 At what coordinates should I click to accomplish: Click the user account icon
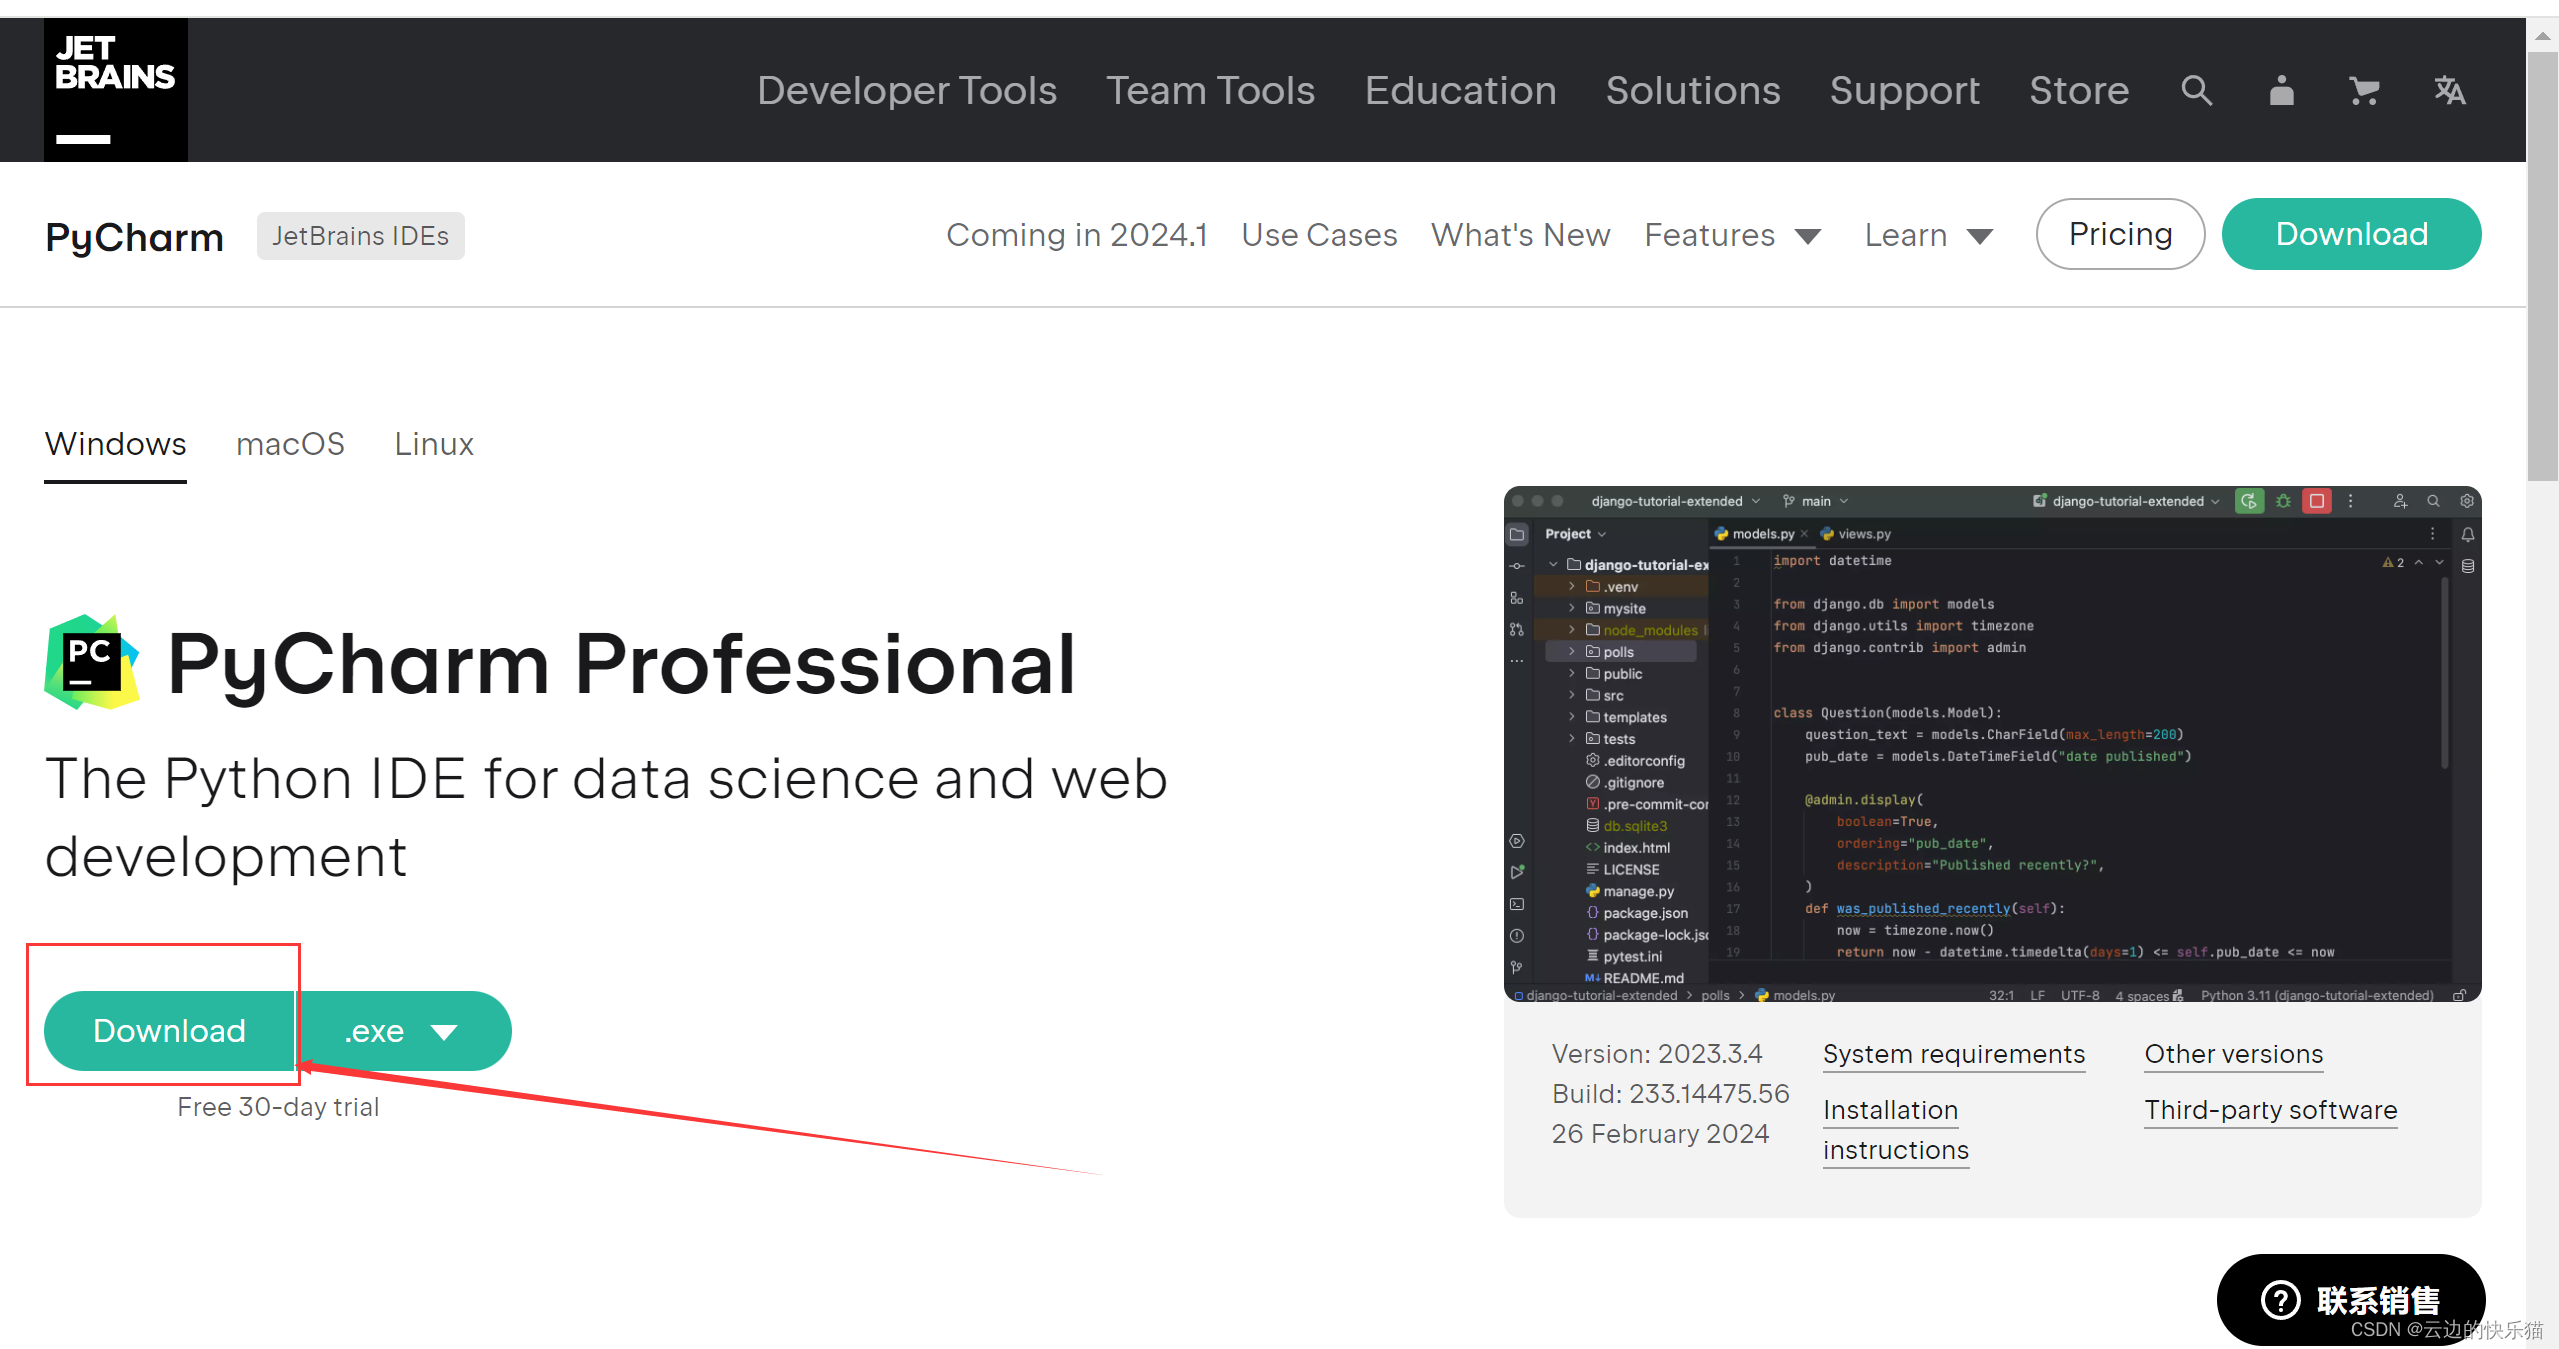coord(2281,91)
